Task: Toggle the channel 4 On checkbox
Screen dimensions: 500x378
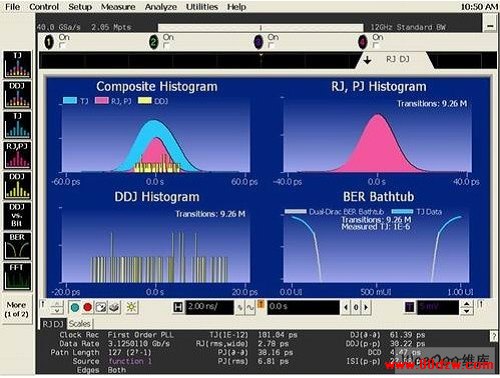Action: pos(375,45)
